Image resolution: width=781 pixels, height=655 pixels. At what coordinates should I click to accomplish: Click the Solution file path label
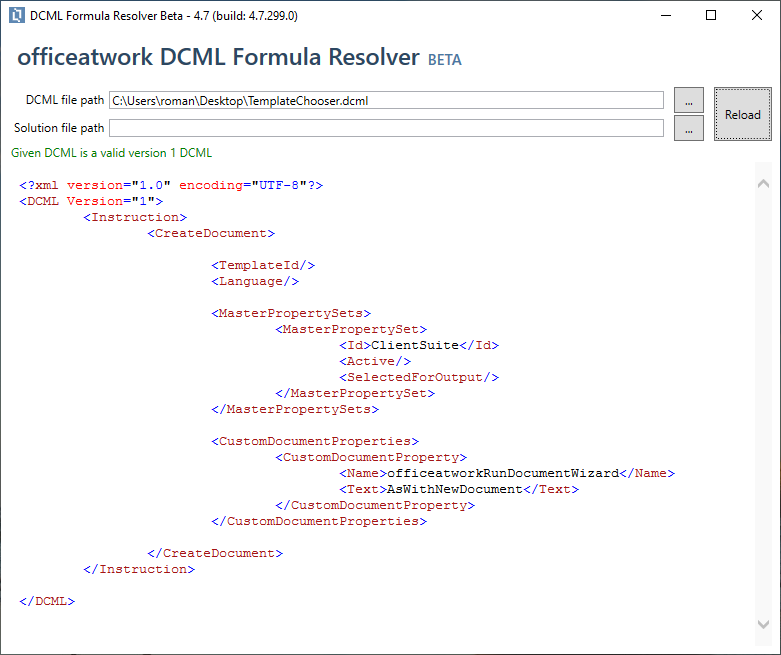pos(59,128)
